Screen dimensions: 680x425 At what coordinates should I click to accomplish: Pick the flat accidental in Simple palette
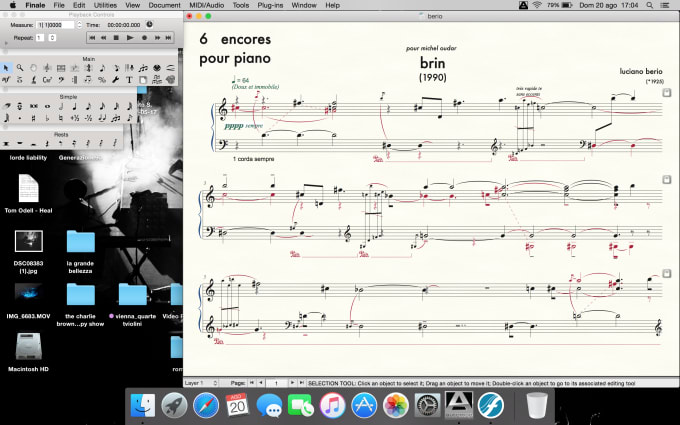coord(47,118)
